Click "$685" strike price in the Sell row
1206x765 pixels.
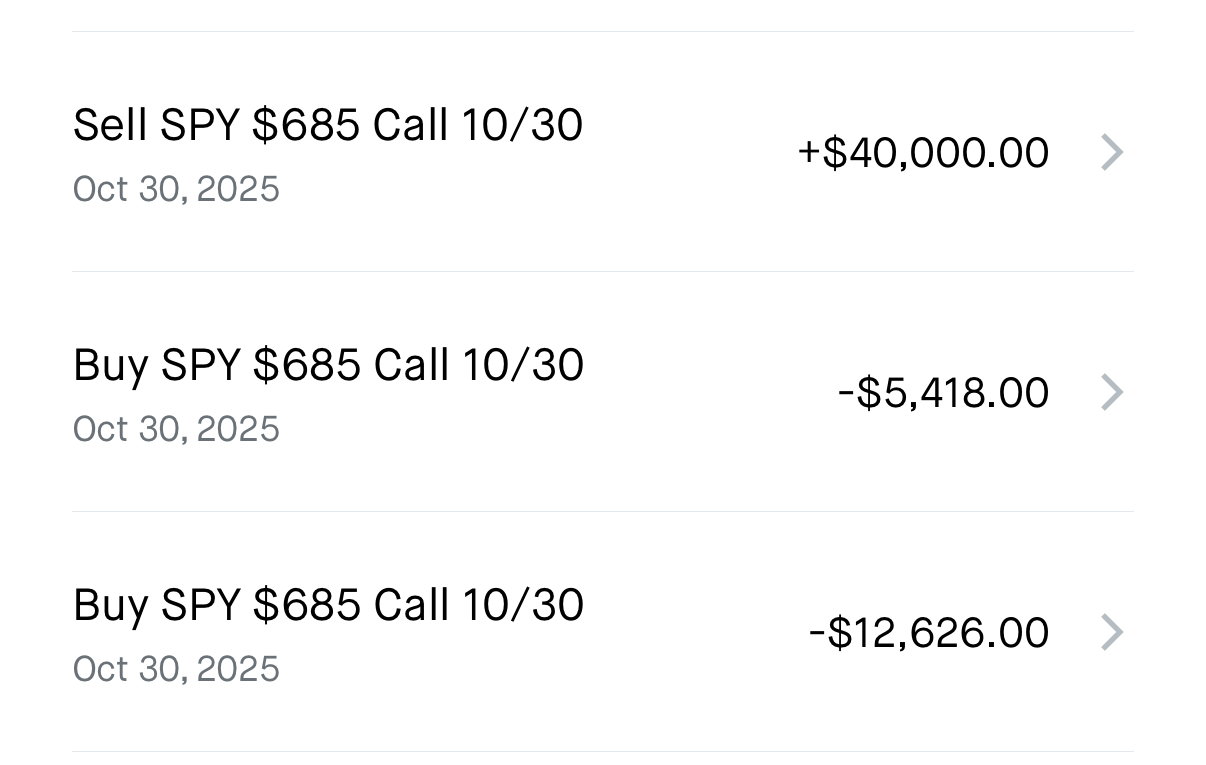tap(305, 126)
